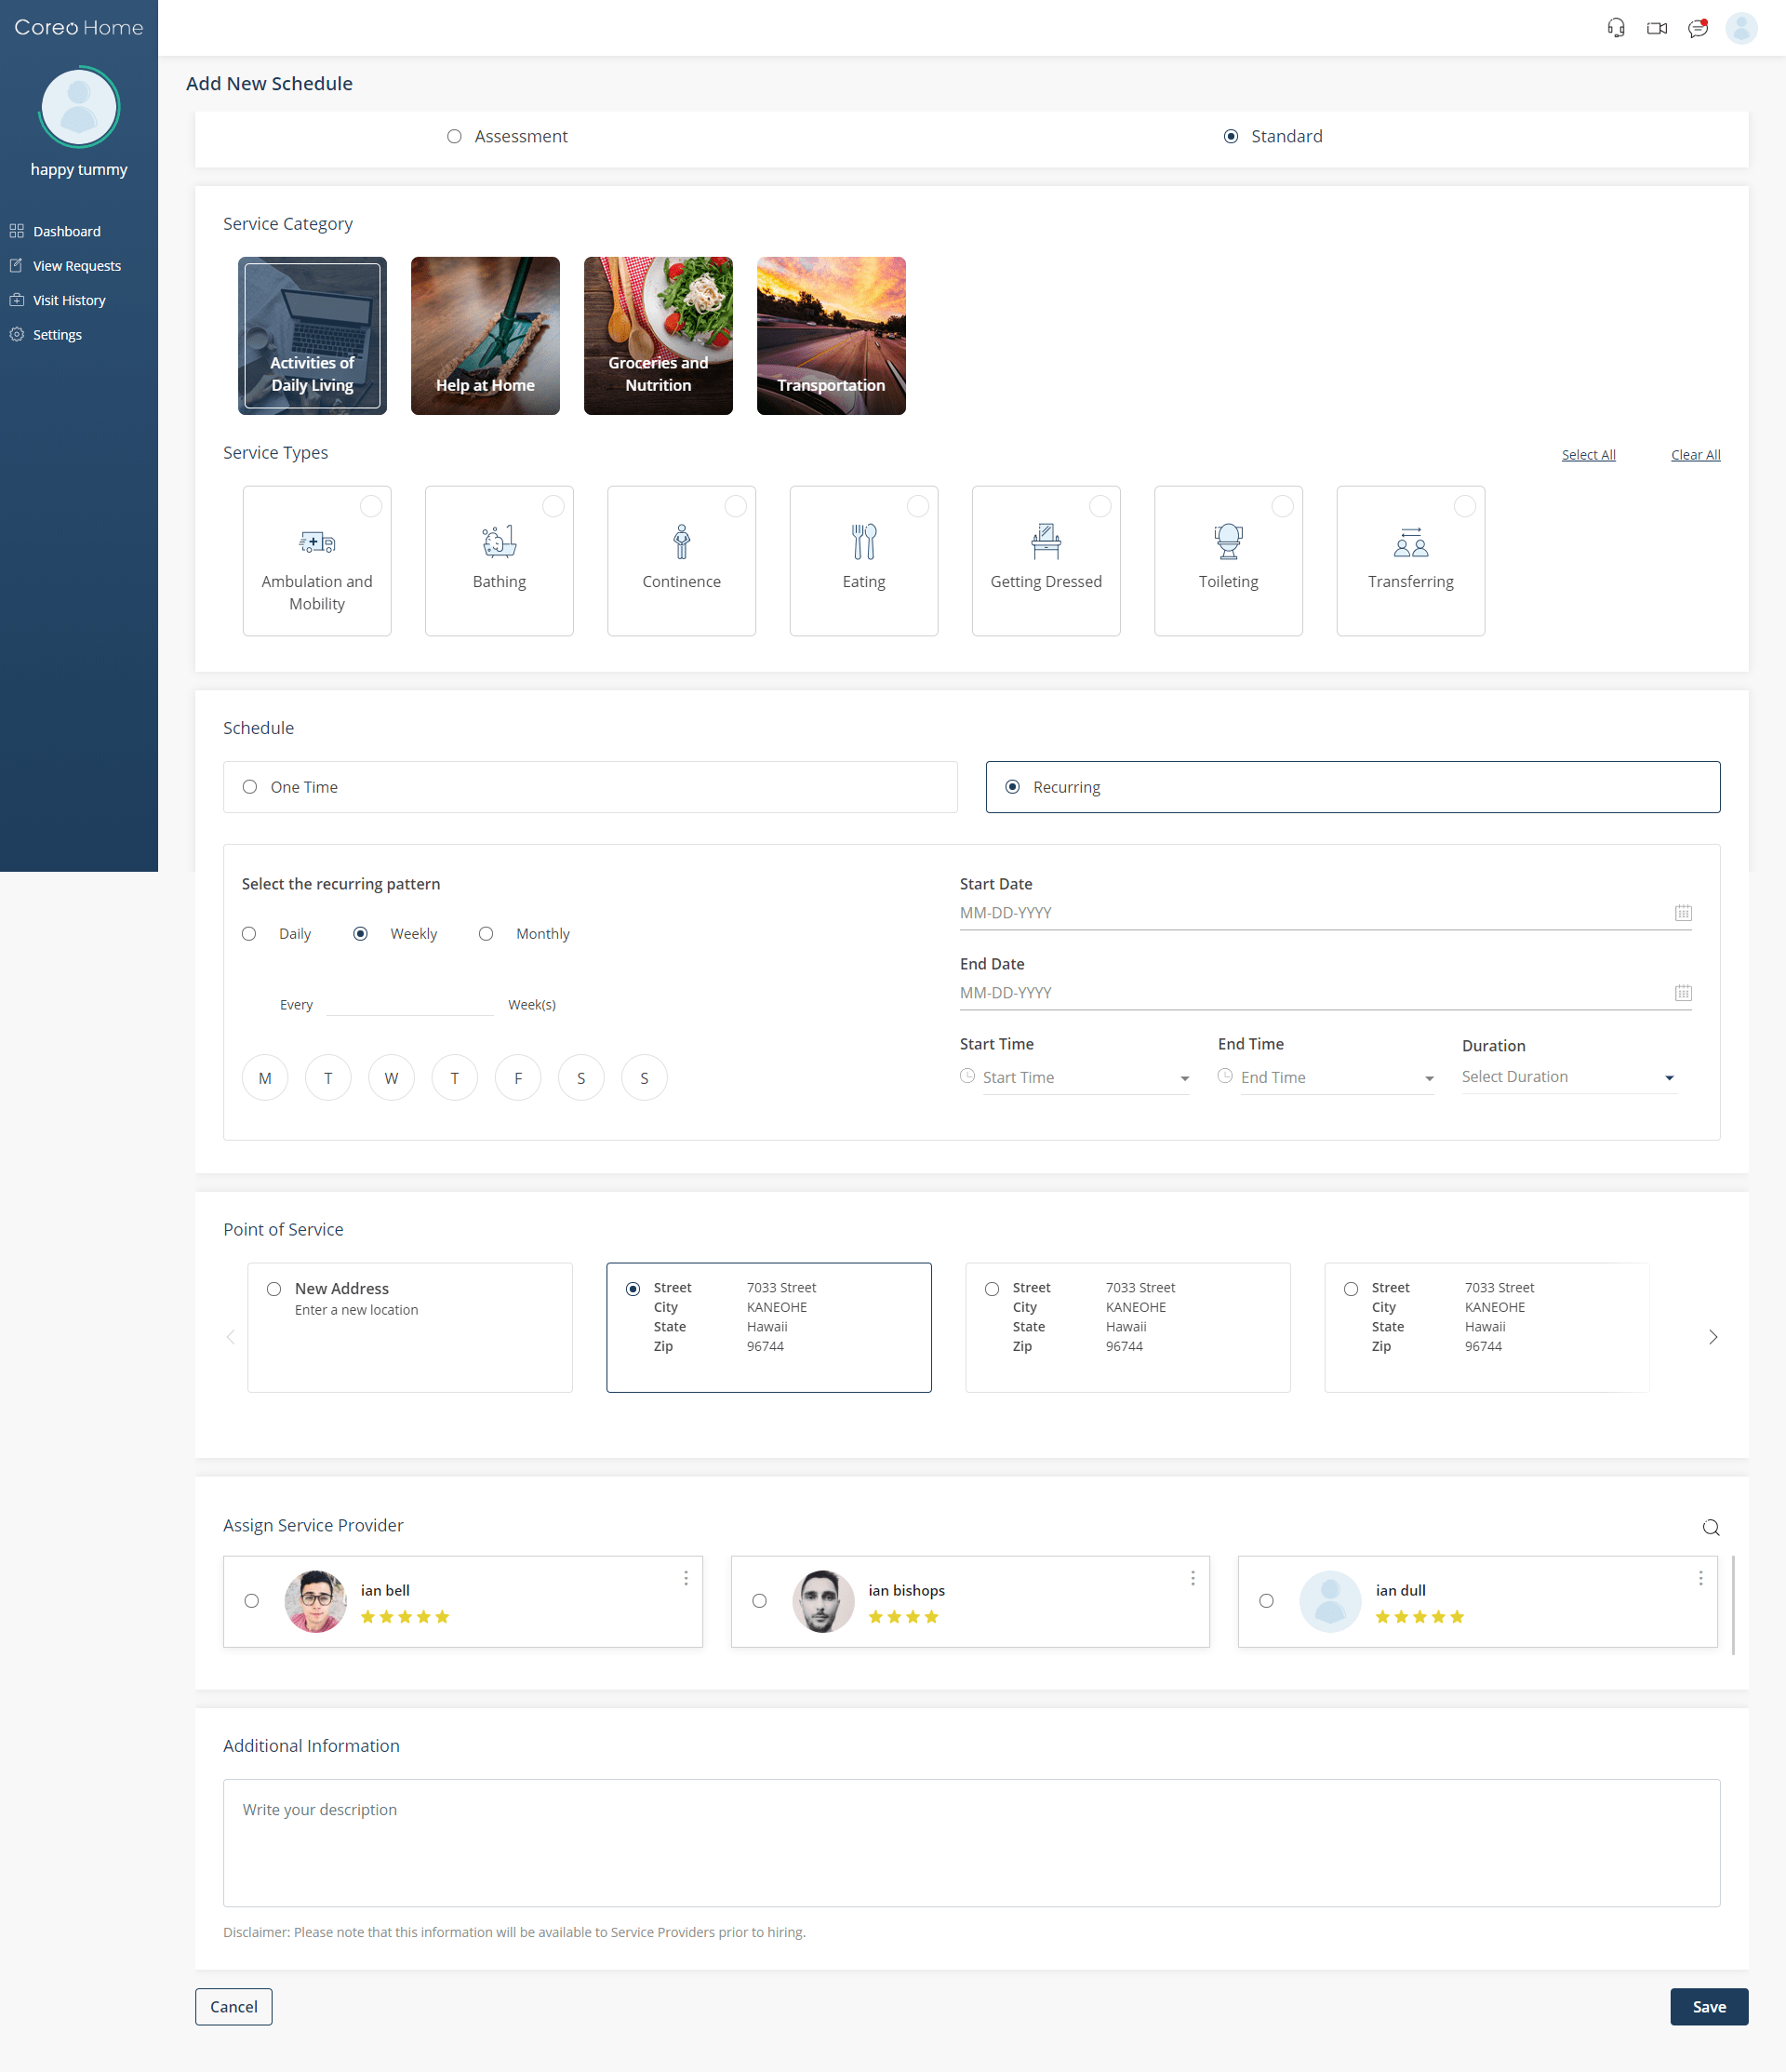Click the Clear All link for service types

(1695, 454)
